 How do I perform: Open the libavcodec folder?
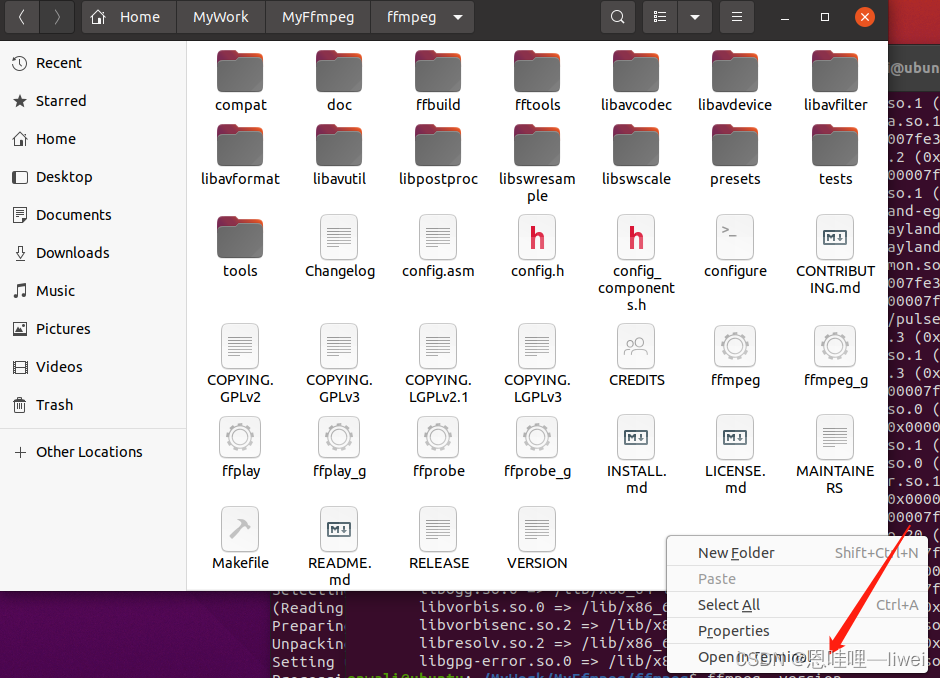[x=636, y=71]
